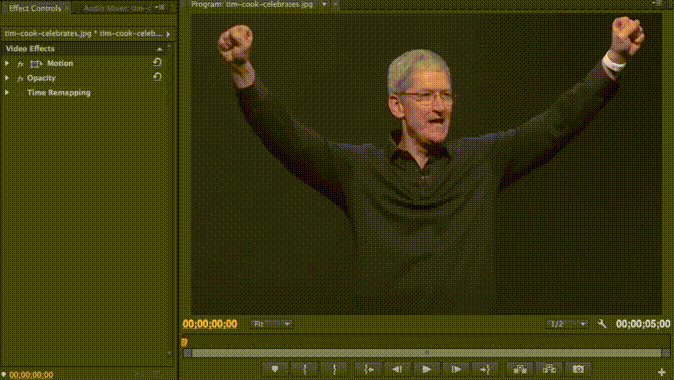674x380 pixels.
Task: Click the Lift button
Action: tap(520, 369)
